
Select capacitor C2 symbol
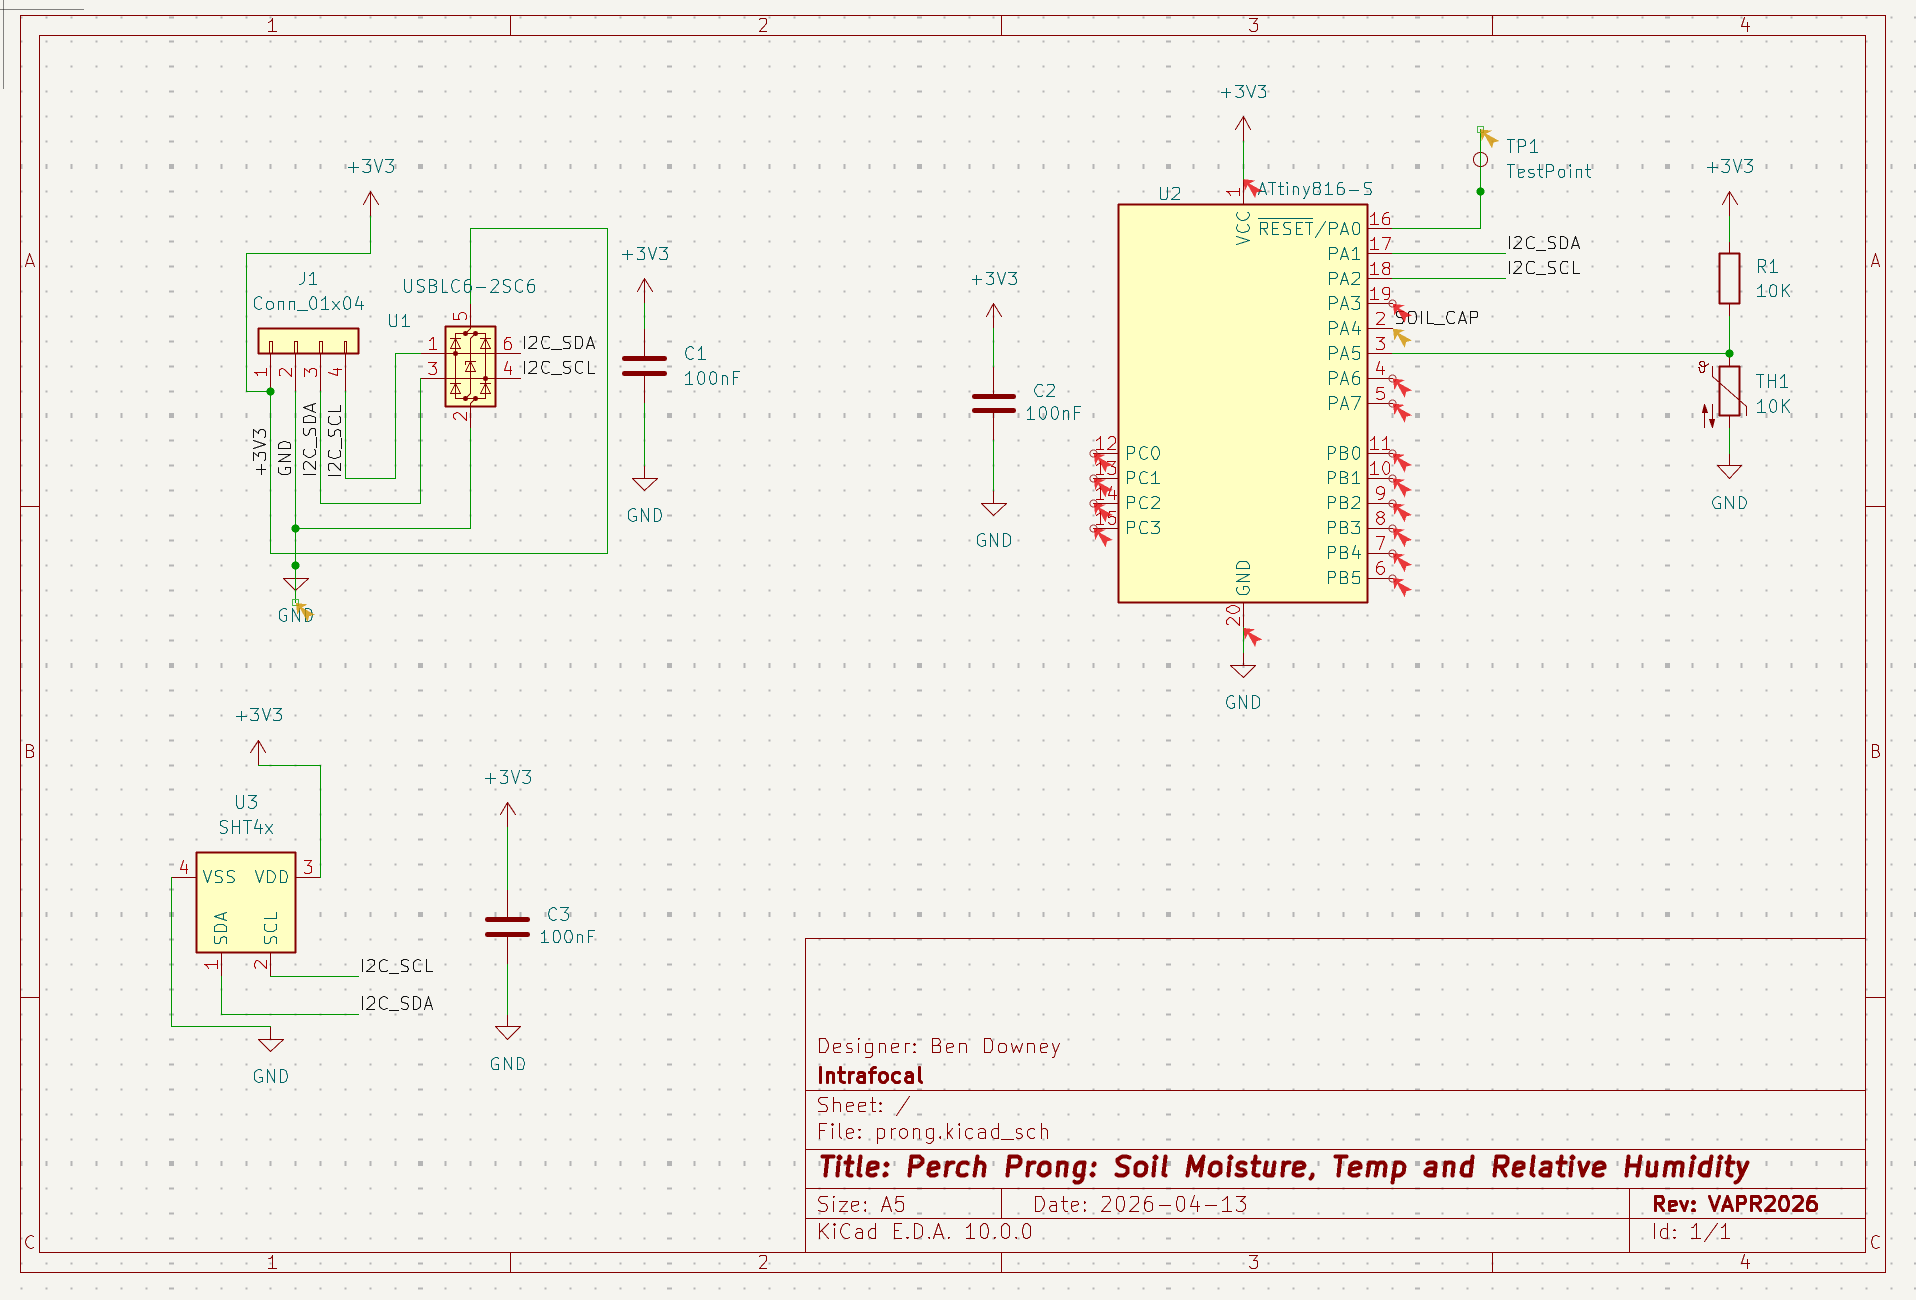[994, 403]
